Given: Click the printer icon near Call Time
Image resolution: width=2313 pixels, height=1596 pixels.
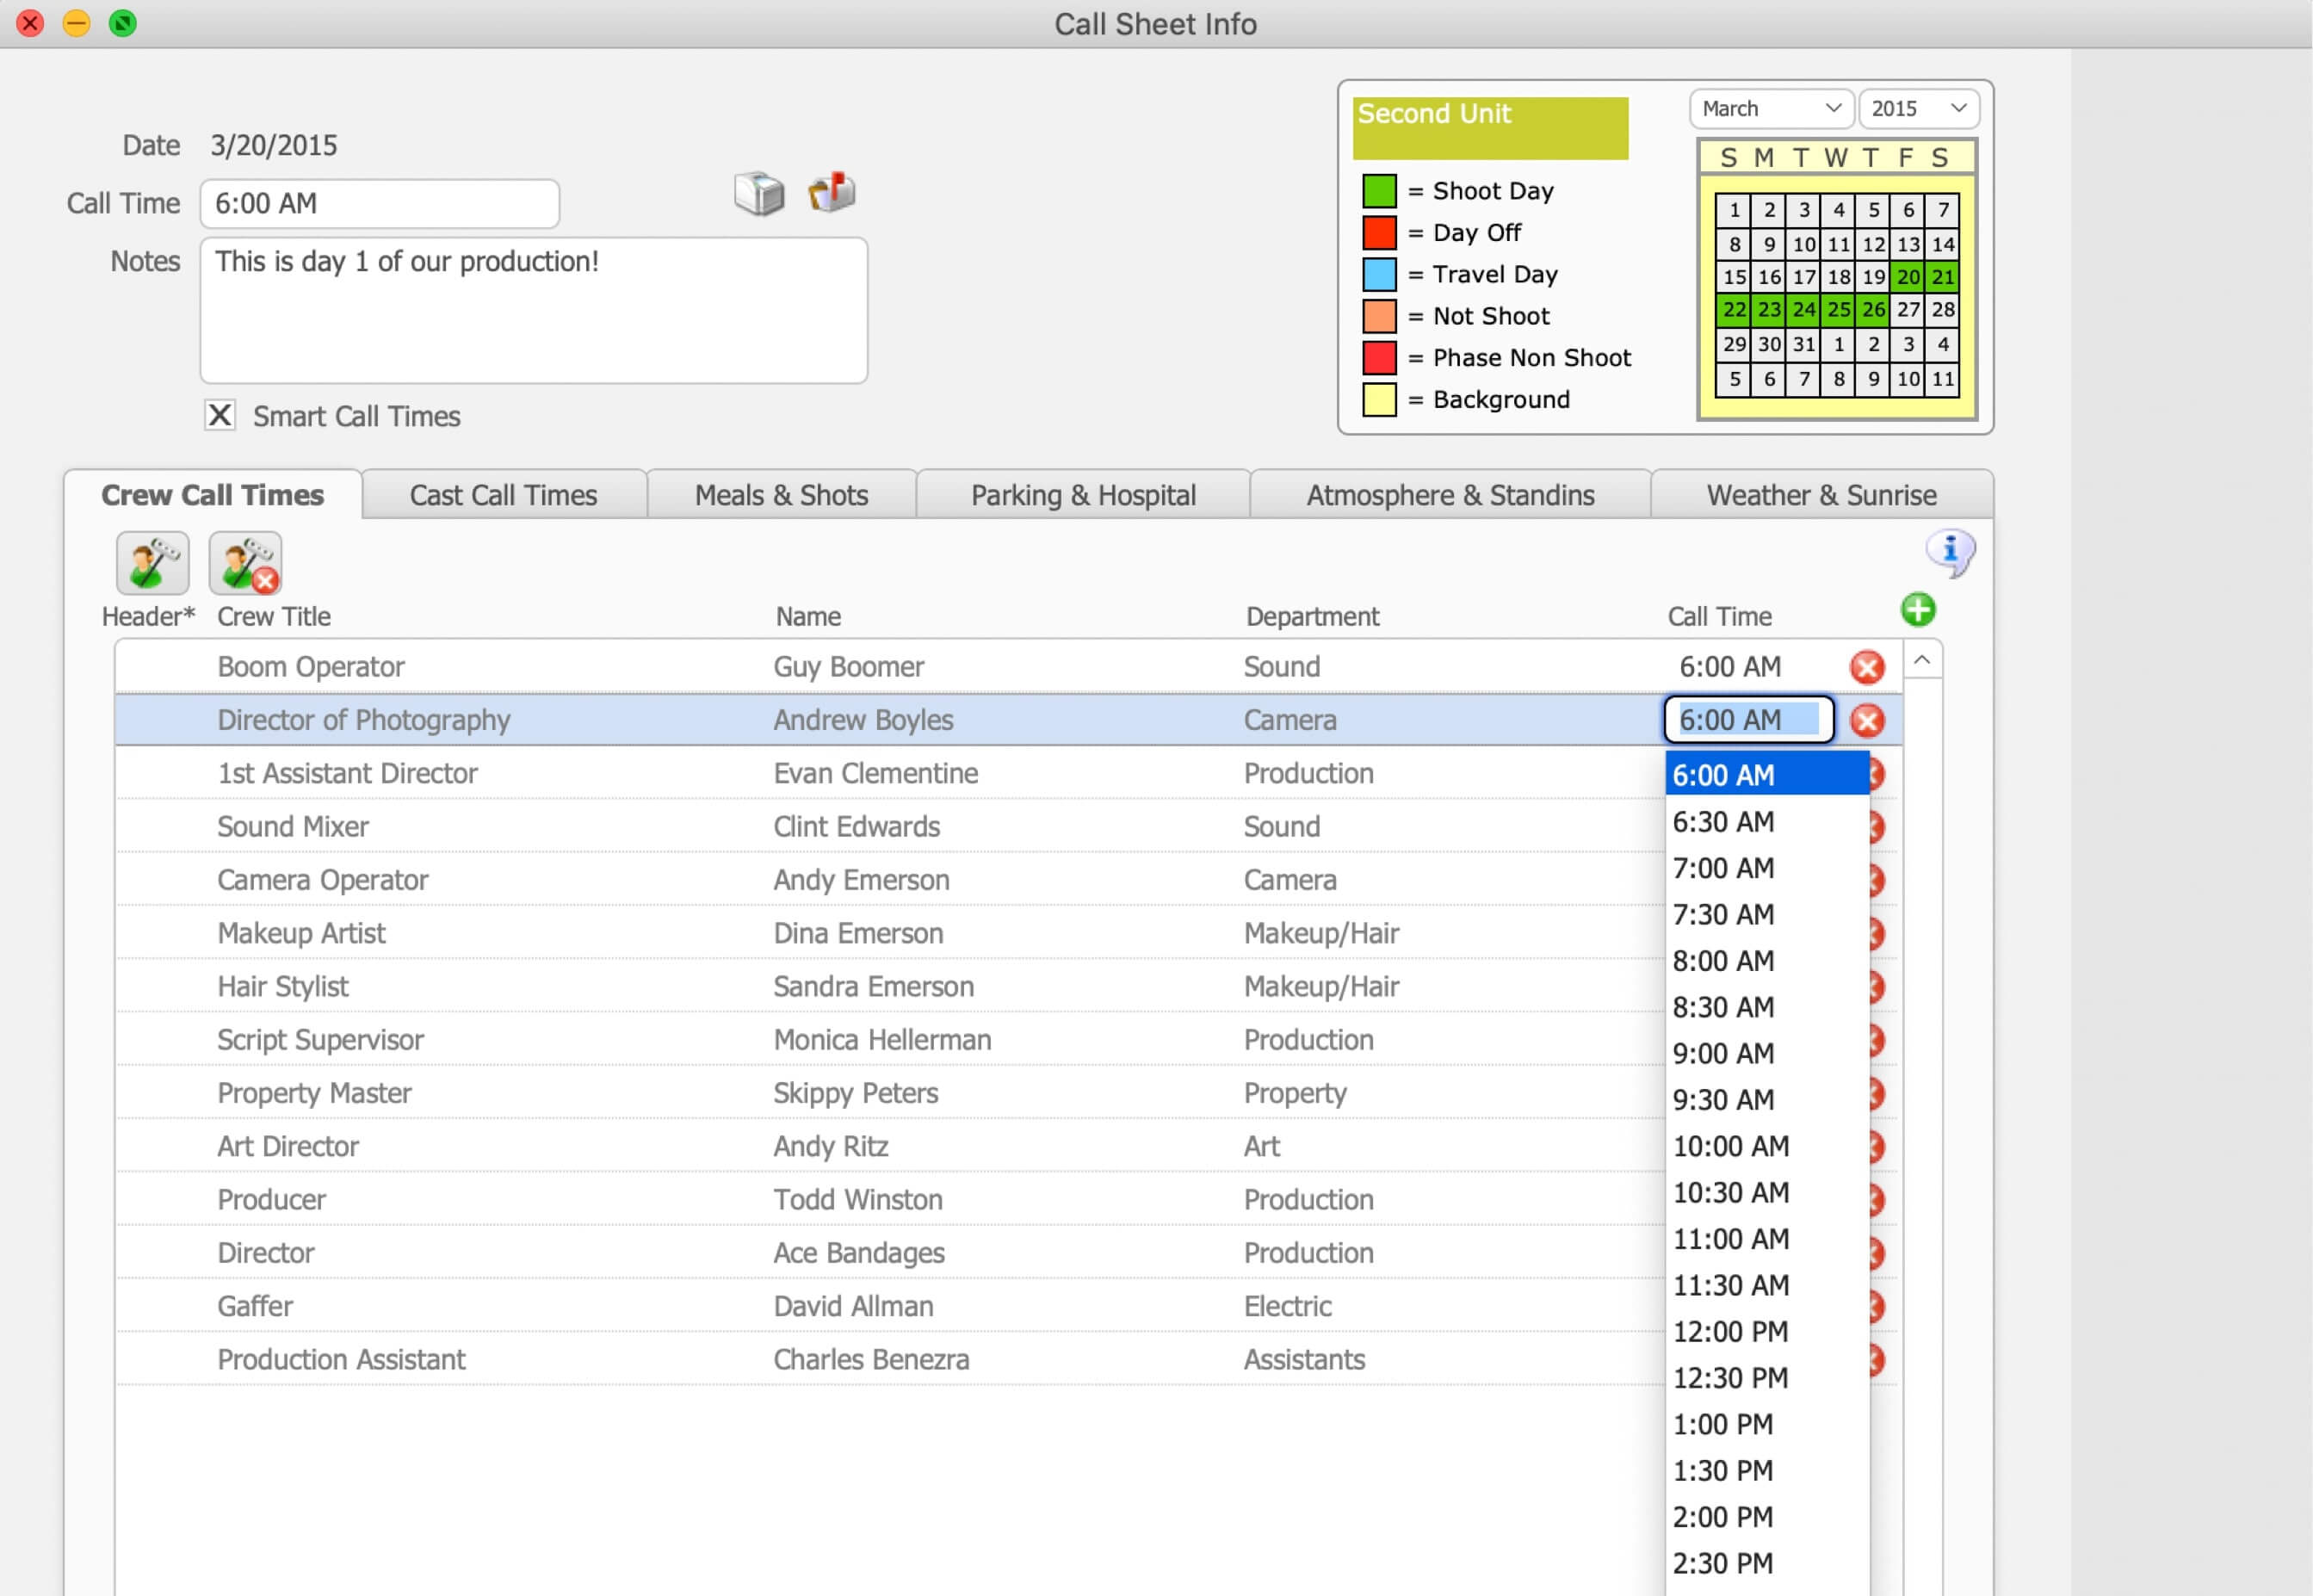Looking at the screenshot, I should click(x=759, y=193).
